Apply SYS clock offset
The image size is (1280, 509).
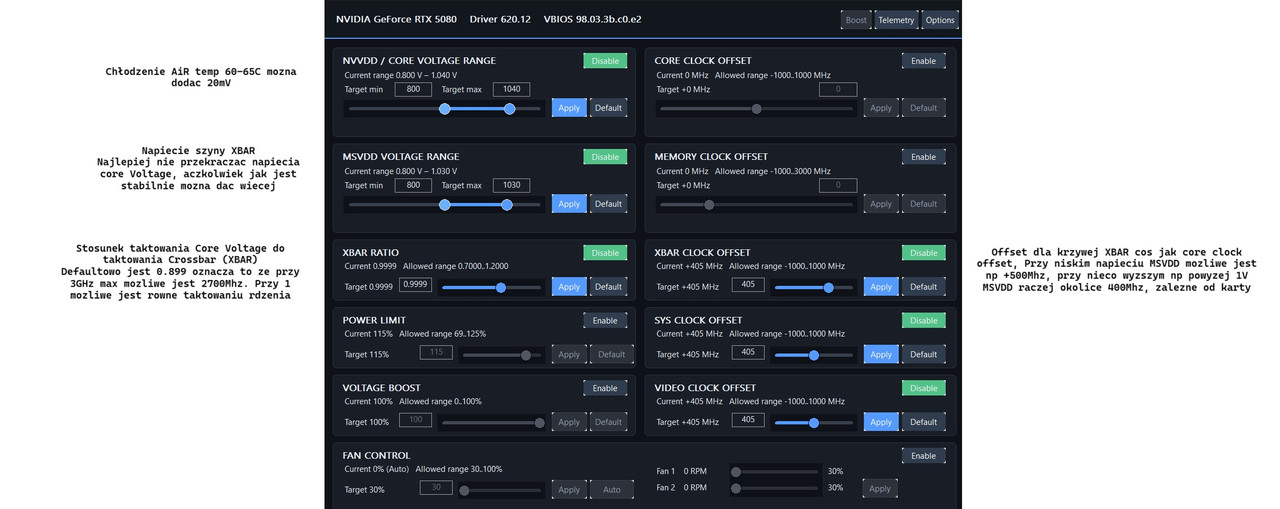881,355
